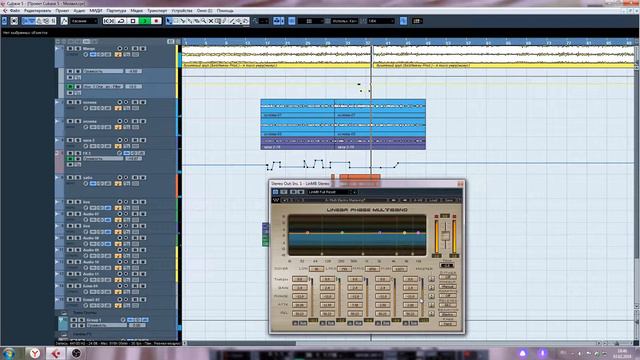Image resolution: width=640 pixels, height=360 pixels.
Task: Mute the Audio 07 track
Action: click(x=70, y=214)
